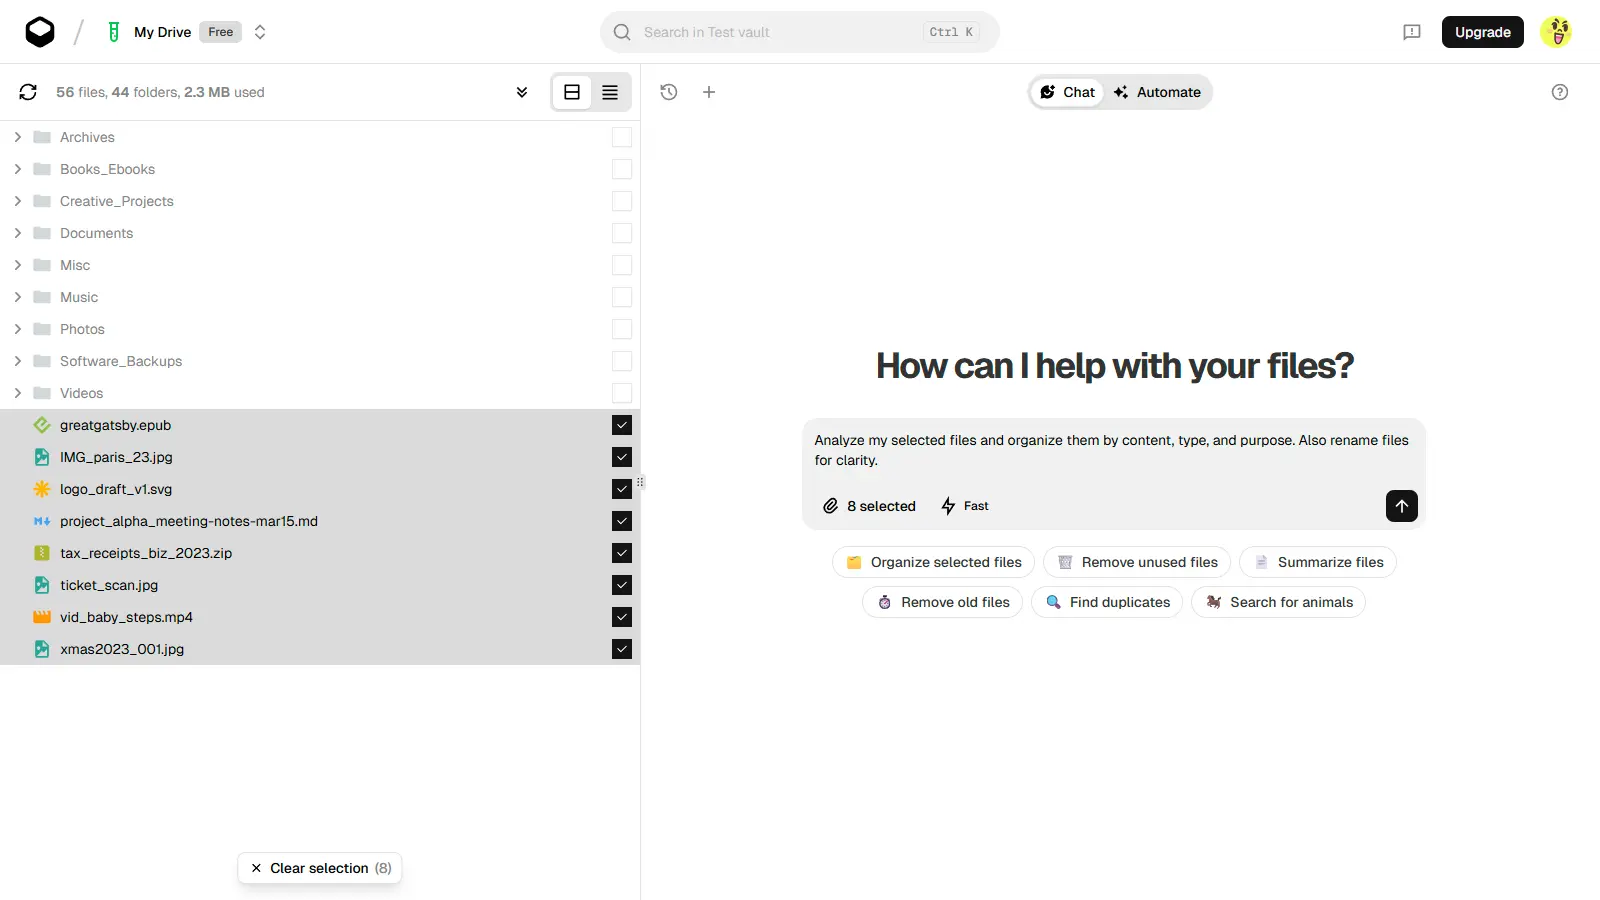Switch to list view icon
Screen dimensions: 1600x900
pos(610,92)
